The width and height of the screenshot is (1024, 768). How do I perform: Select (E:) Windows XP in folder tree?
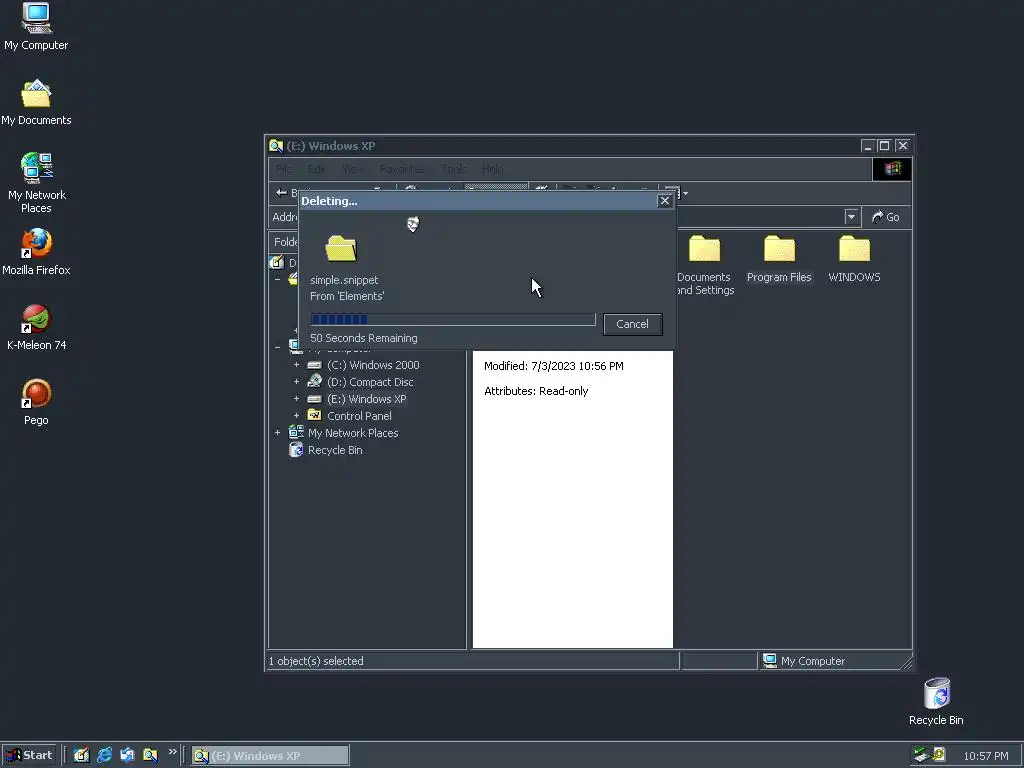366,399
